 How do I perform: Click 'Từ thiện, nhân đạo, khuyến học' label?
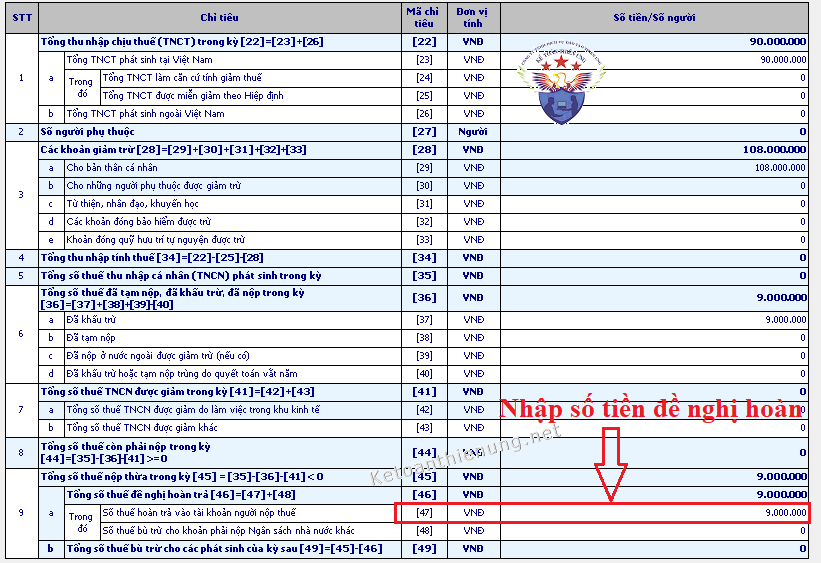[132, 204]
